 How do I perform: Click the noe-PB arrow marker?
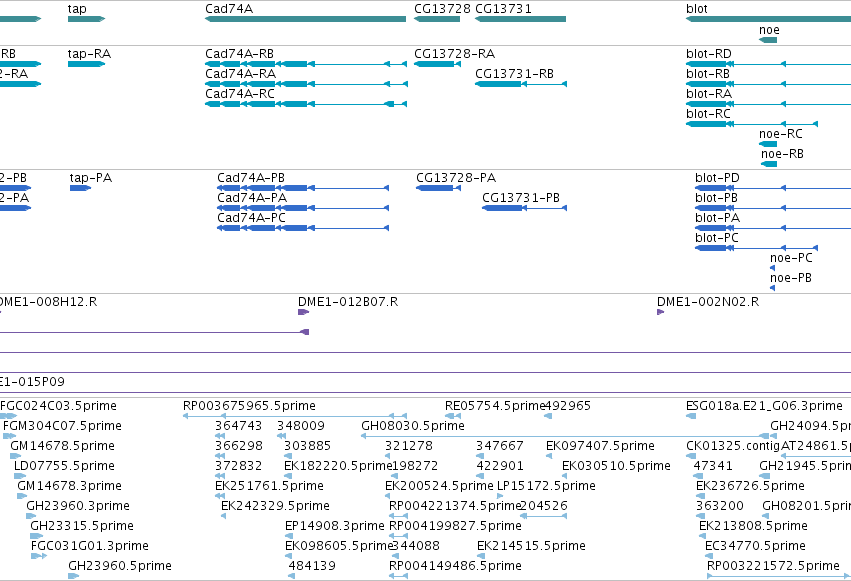(x=772, y=288)
